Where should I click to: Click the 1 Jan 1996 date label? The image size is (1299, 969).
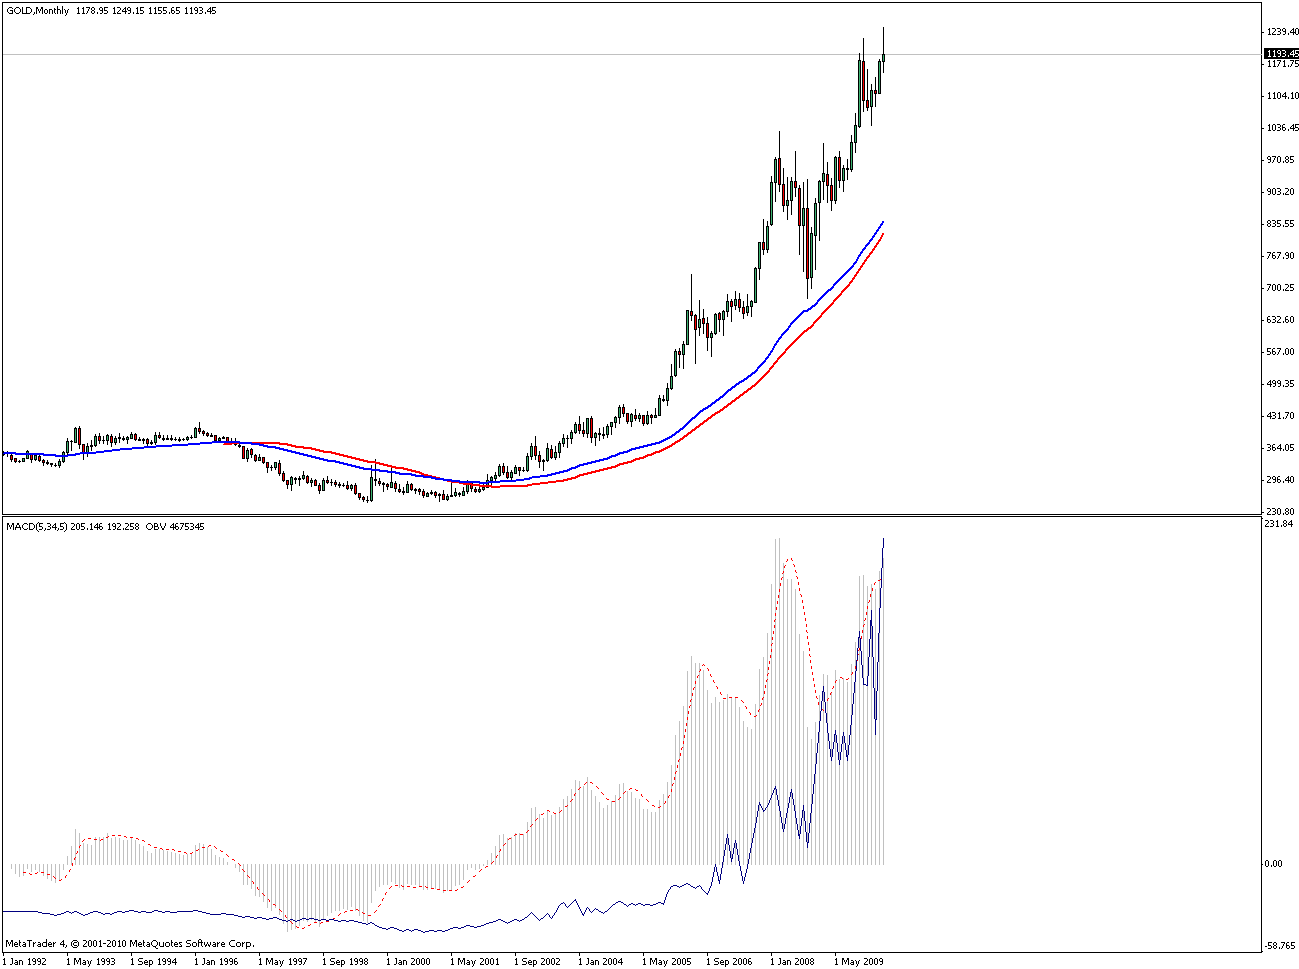click(x=217, y=962)
